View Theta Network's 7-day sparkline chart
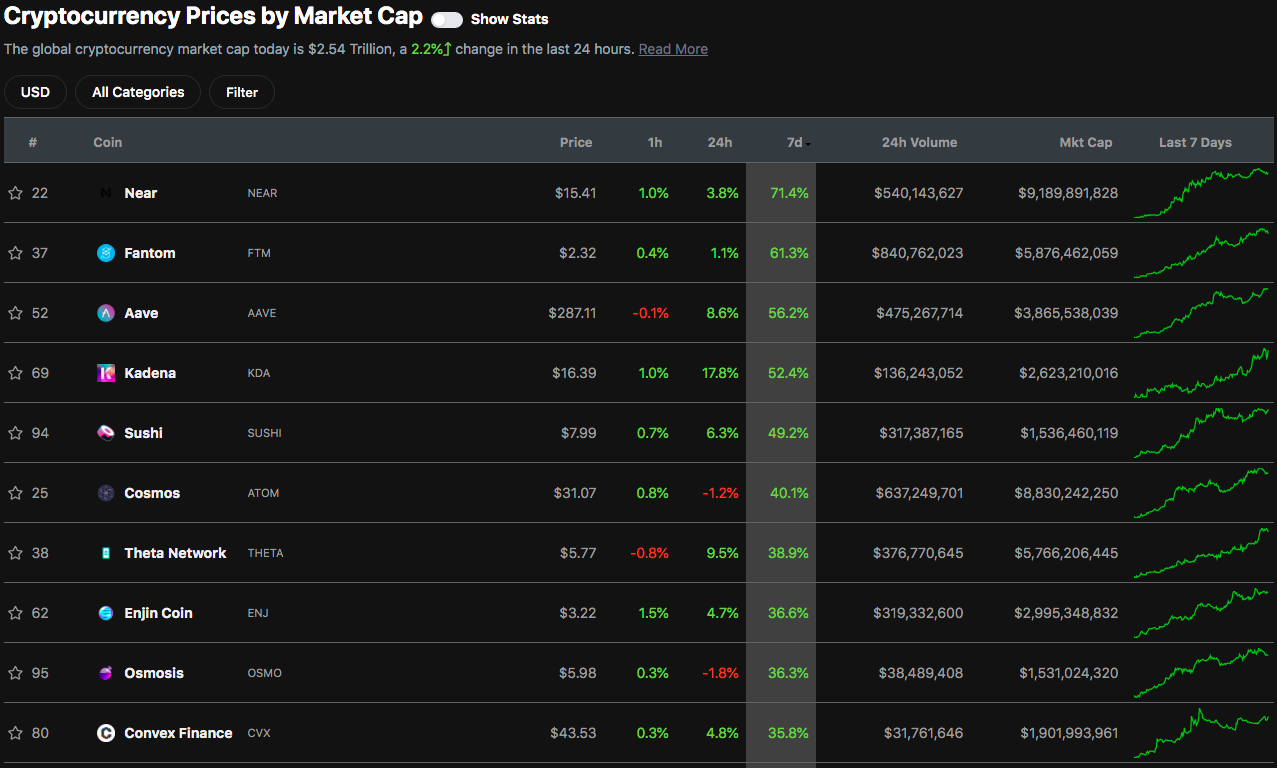Screen dimensions: 1277x768 pos(1201,553)
